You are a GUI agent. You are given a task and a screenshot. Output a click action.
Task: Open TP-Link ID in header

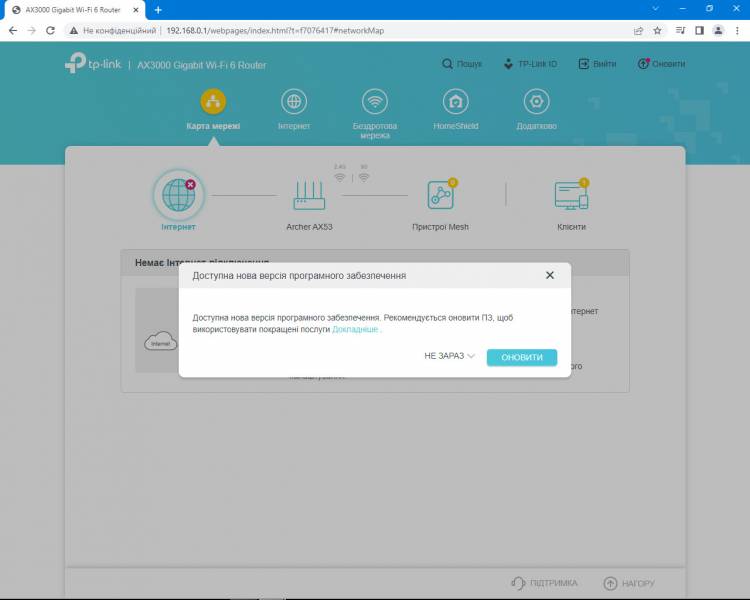pos(530,64)
